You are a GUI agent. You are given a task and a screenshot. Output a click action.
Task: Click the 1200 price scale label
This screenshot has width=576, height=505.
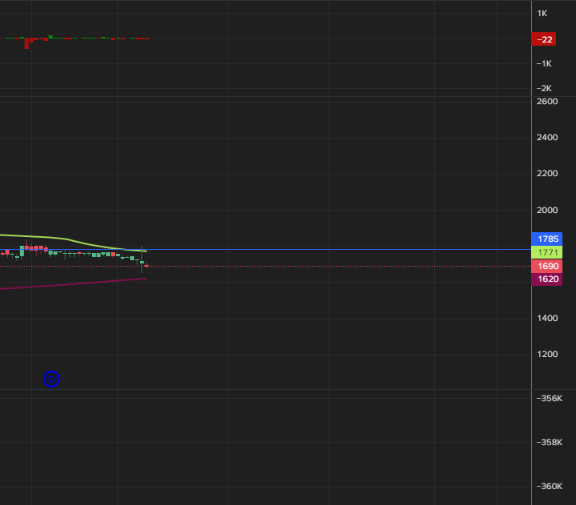pos(547,354)
